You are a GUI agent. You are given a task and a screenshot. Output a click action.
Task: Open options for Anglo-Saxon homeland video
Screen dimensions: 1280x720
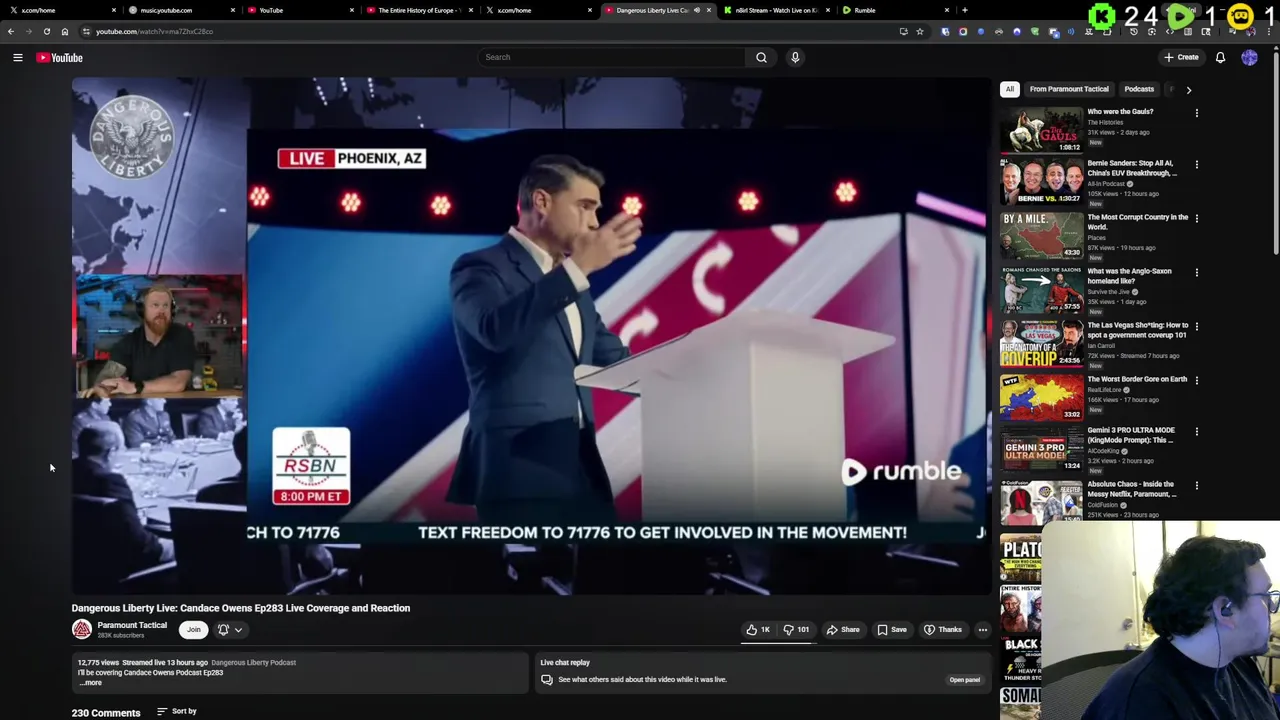point(1196,273)
